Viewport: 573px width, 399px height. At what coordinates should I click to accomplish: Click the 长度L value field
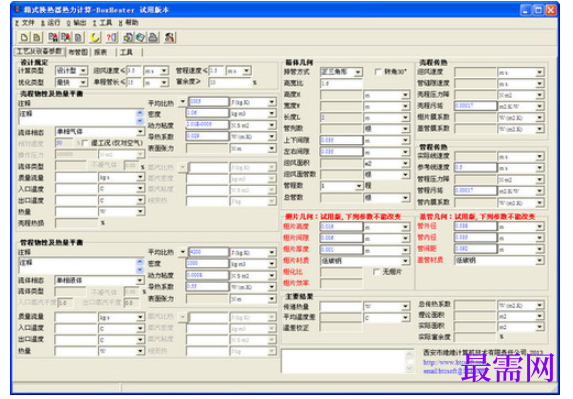point(341,117)
